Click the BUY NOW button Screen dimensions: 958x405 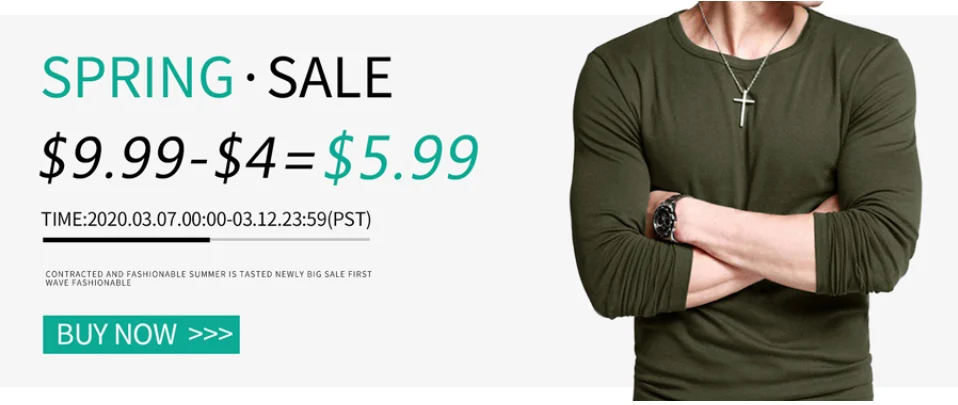[x=141, y=334]
